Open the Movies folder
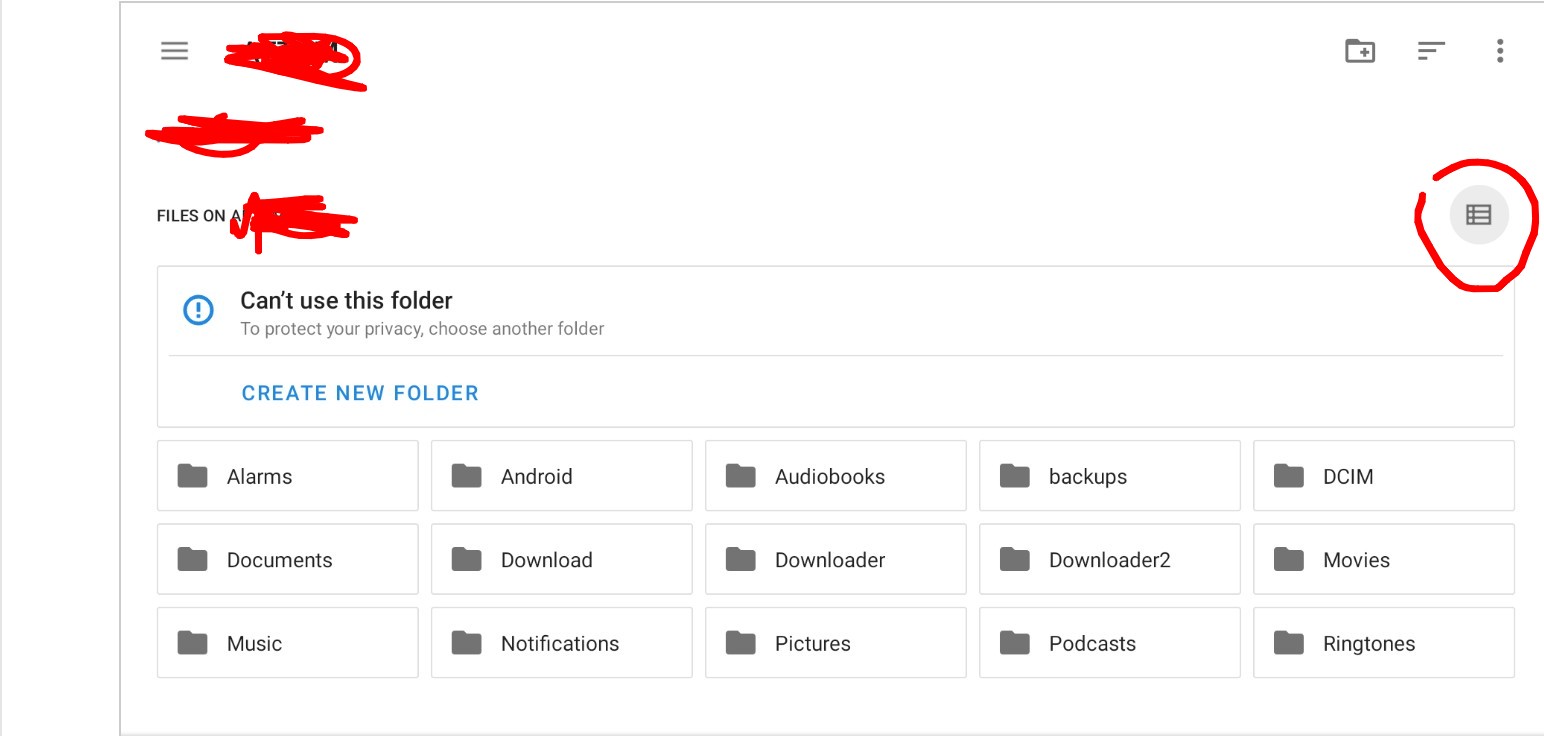This screenshot has height=736, width=1544. click(x=1383, y=560)
